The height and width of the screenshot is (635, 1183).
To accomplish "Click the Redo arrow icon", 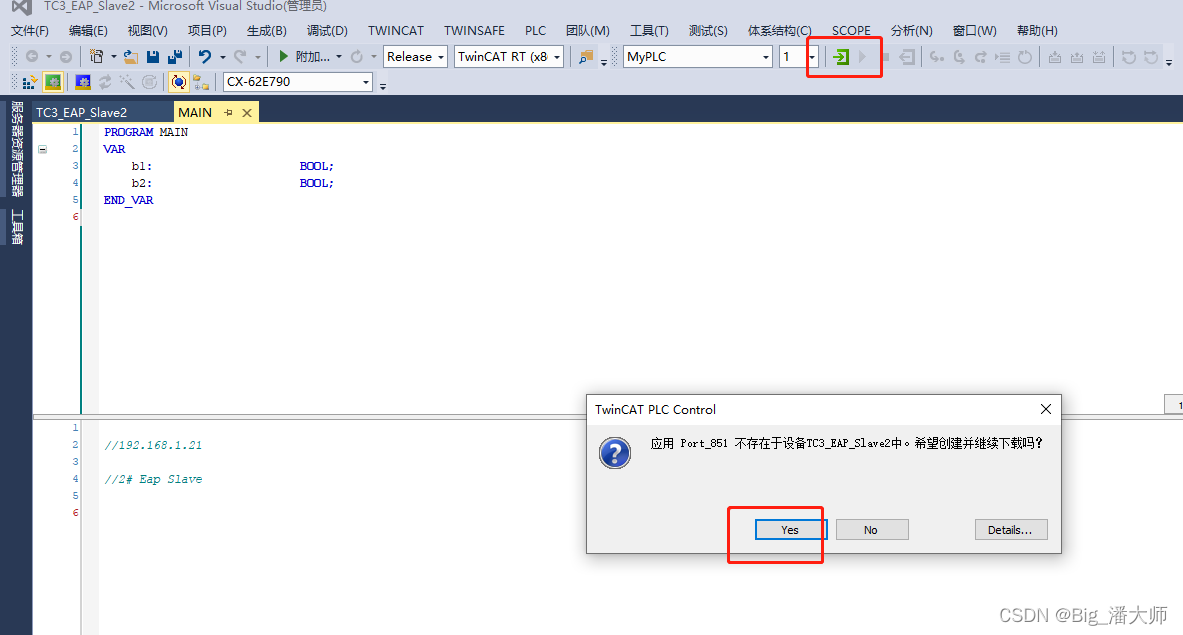I will pos(240,57).
